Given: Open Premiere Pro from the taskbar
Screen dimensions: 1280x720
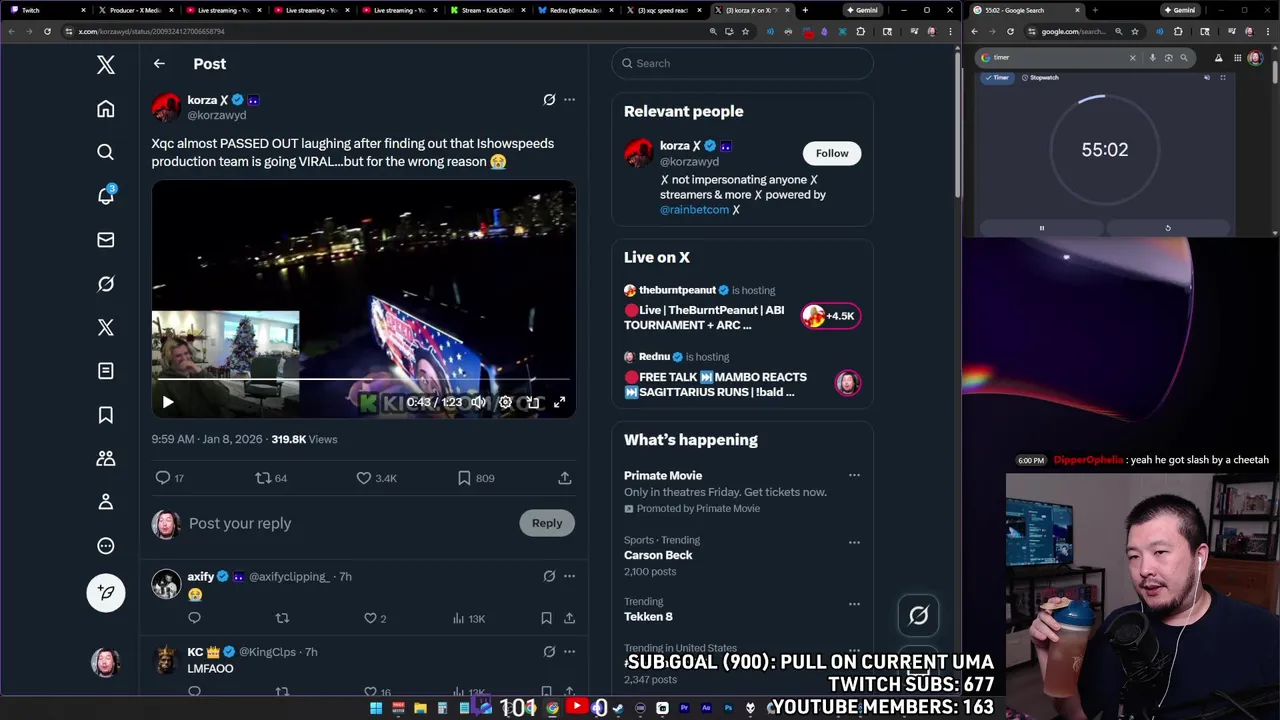Looking at the screenshot, I should pos(684,708).
